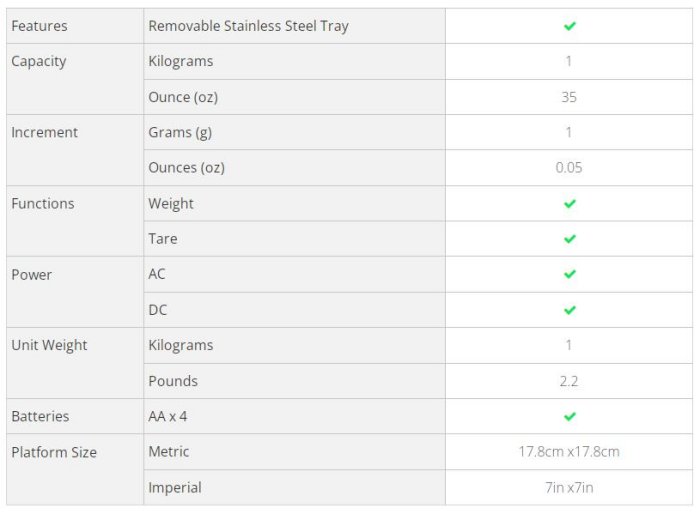The image size is (700, 514).
Task: Click the Grams (g) label cell
Action: point(180,132)
